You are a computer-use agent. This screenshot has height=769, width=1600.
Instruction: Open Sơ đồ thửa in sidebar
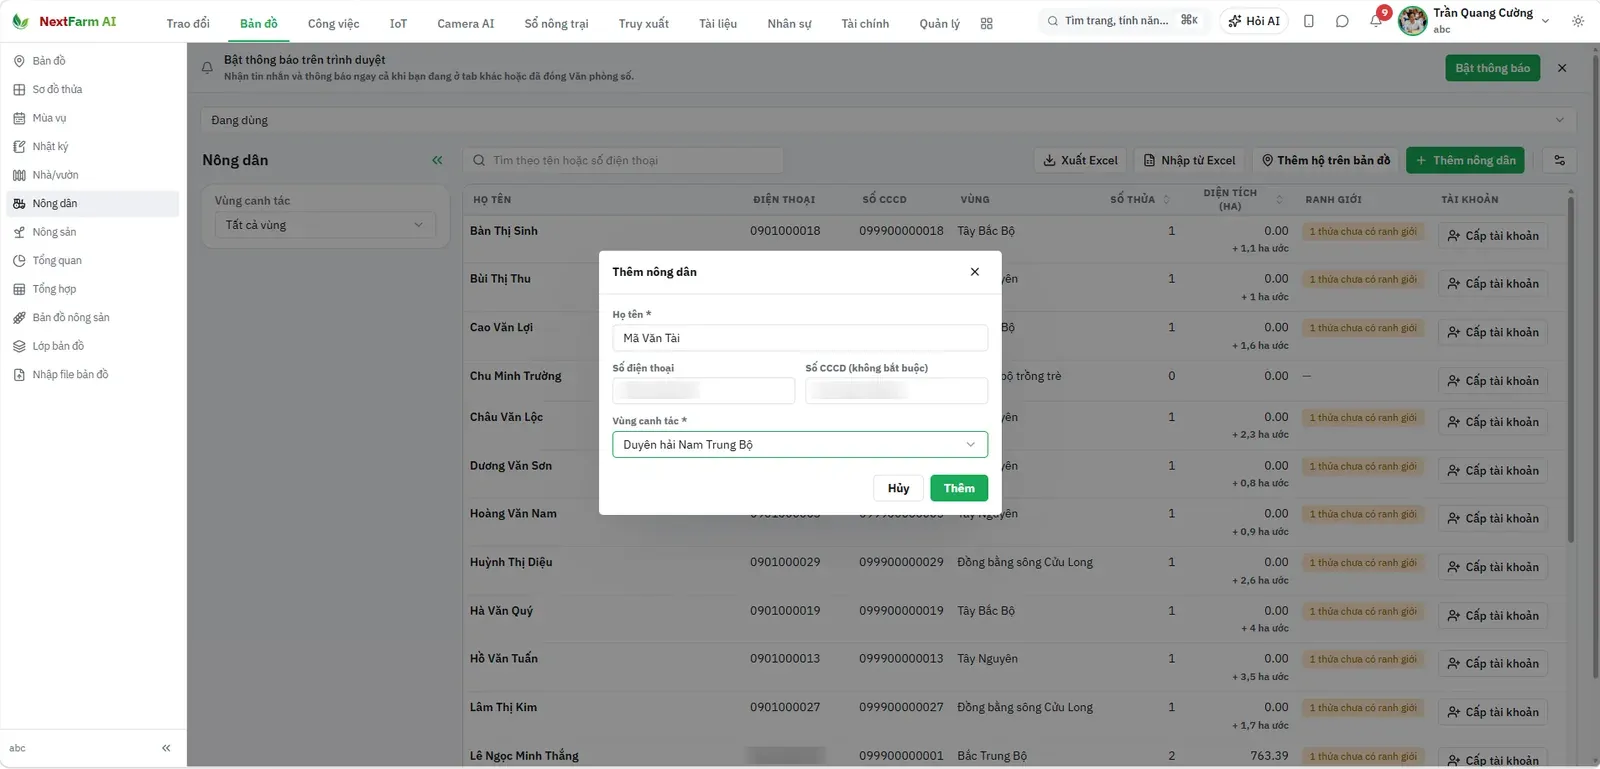point(92,89)
